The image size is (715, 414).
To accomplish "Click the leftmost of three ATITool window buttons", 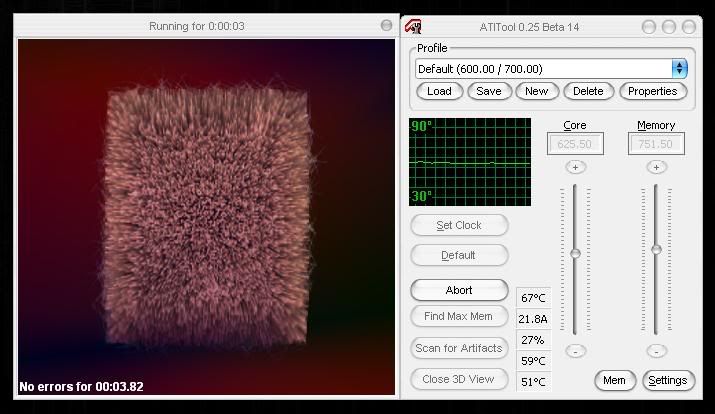I will 649,27.
